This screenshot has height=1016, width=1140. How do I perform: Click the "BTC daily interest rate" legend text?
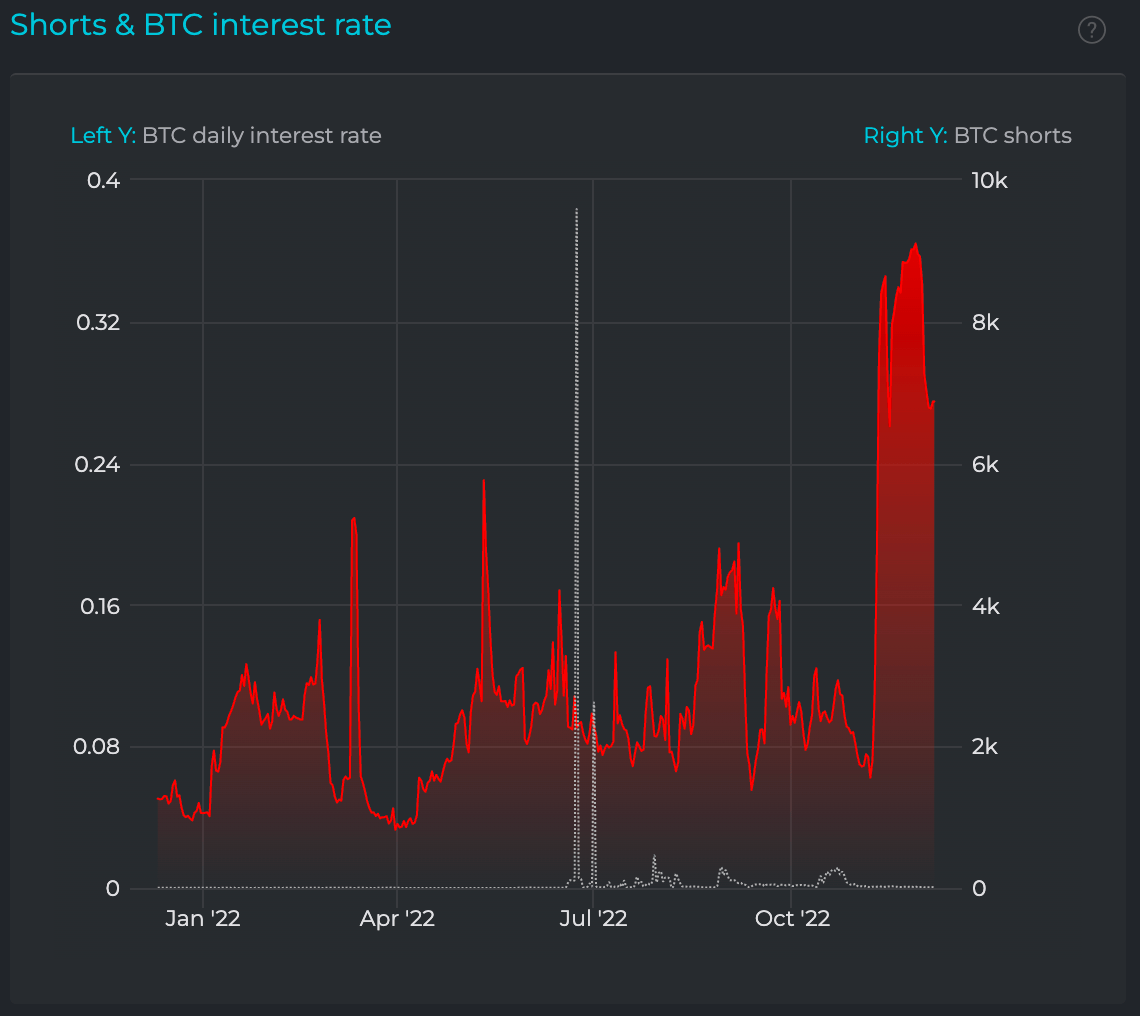point(262,135)
